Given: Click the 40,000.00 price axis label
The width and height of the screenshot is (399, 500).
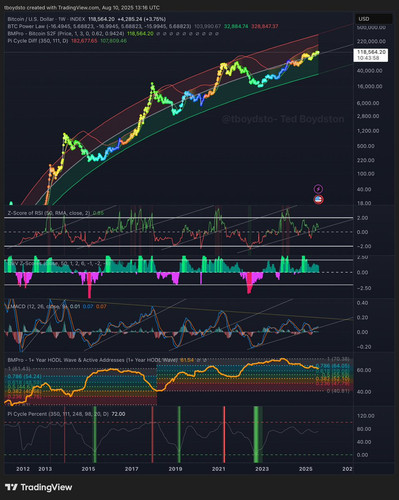Looking at the screenshot, I should (x=369, y=71).
